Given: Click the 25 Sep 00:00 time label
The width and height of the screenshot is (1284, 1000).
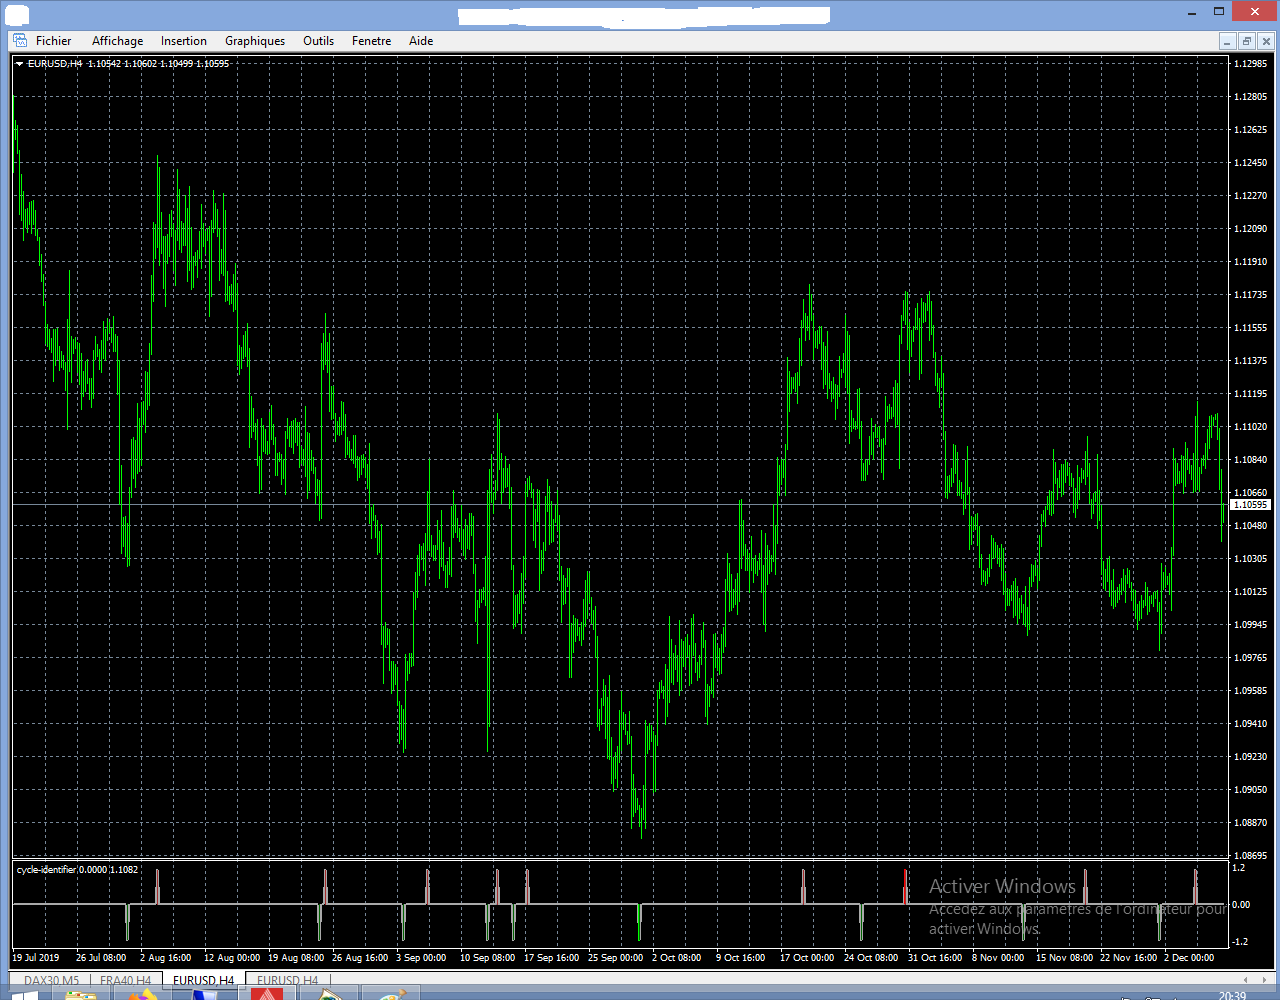Looking at the screenshot, I should coord(615,958).
